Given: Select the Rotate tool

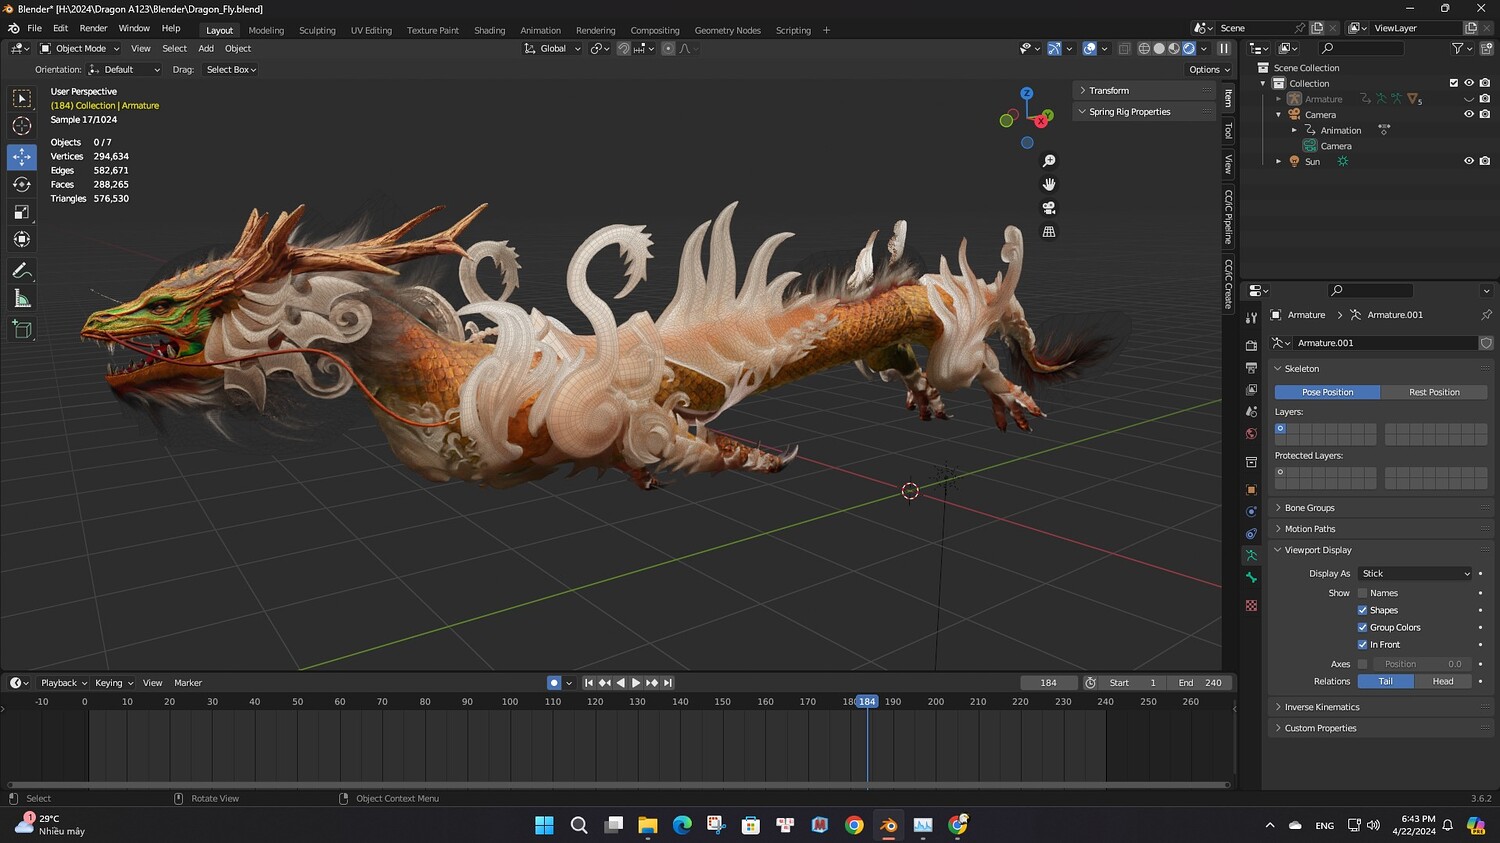Looking at the screenshot, I should click(21, 184).
